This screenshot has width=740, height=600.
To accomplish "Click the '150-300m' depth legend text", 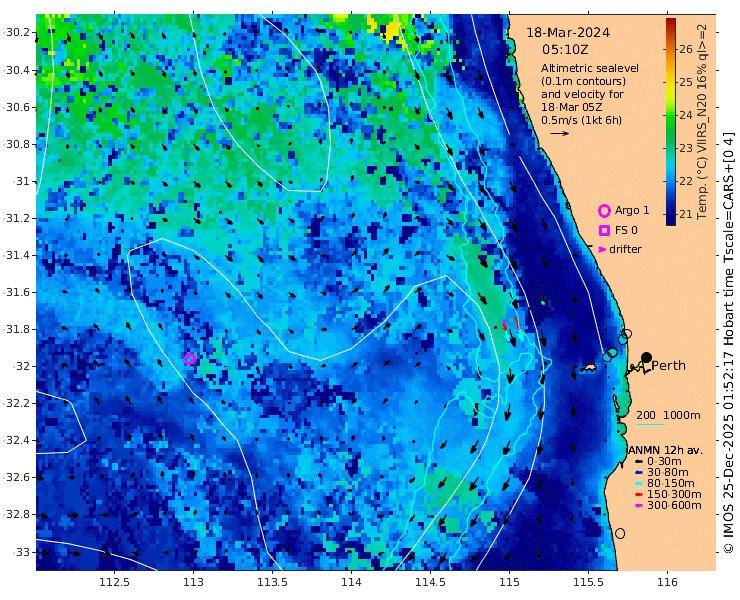I will 674,495.
